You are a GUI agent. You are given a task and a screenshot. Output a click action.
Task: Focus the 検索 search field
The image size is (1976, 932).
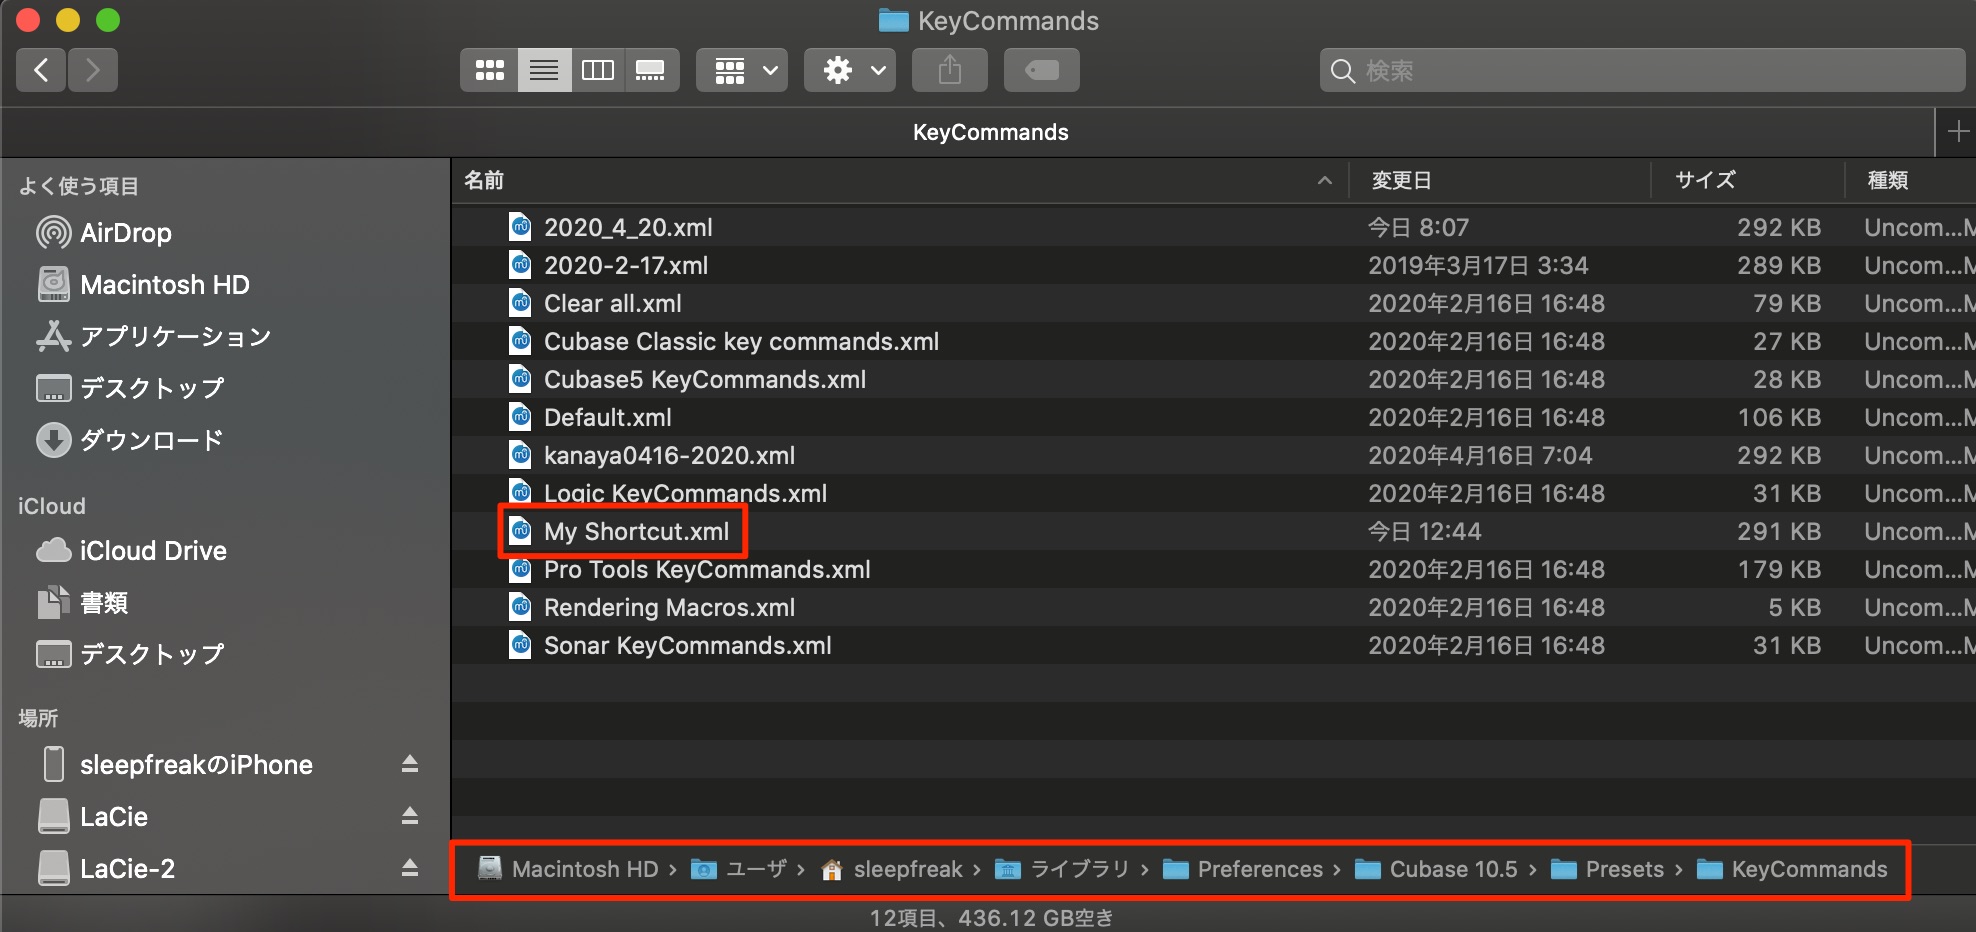tap(1642, 70)
